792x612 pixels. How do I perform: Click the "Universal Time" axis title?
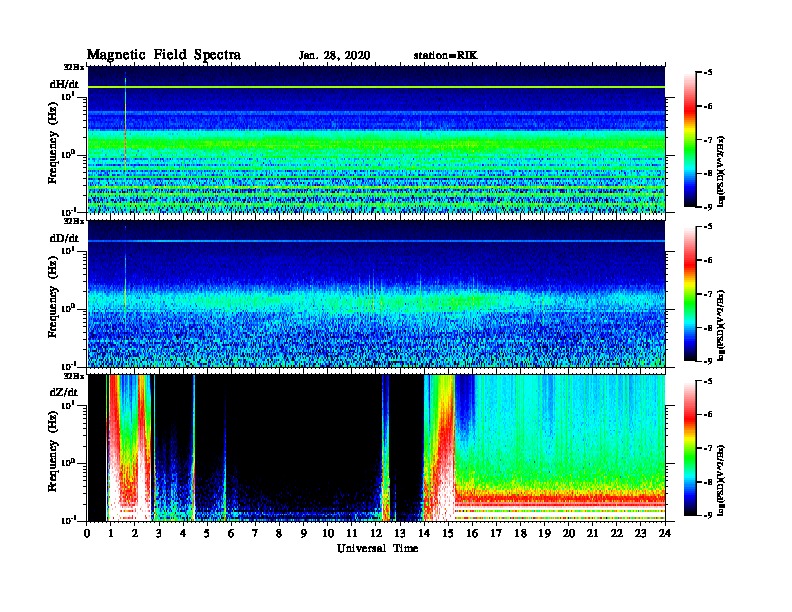(x=377, y=548)
